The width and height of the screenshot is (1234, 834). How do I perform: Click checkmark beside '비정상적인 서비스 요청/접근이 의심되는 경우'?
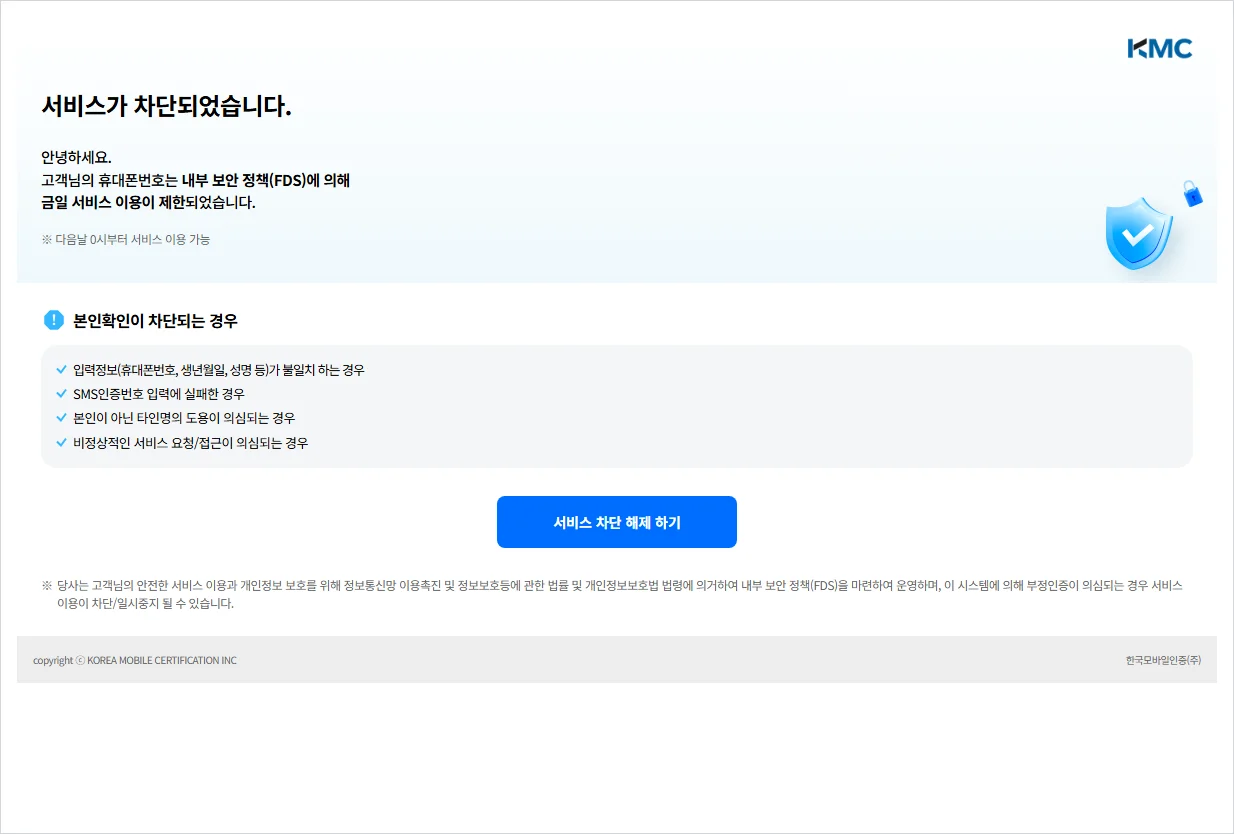62,442
